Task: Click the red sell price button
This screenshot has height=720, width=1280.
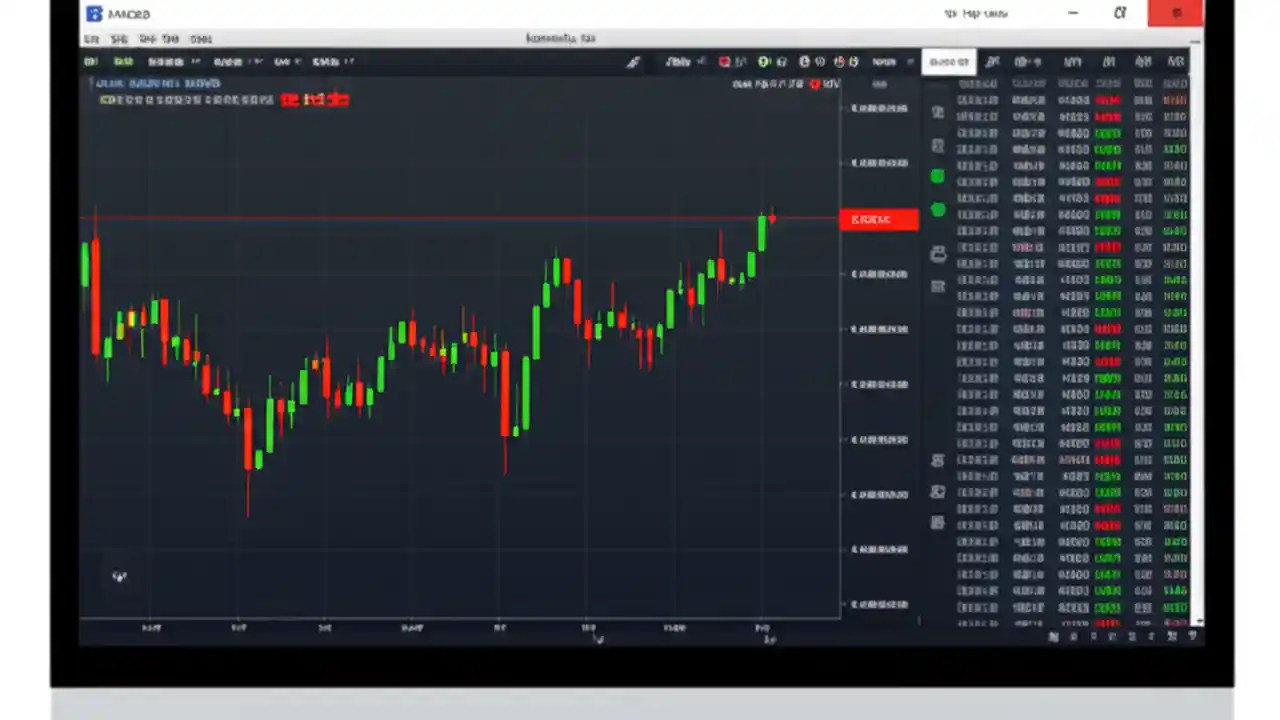Action: coord(879,220)
